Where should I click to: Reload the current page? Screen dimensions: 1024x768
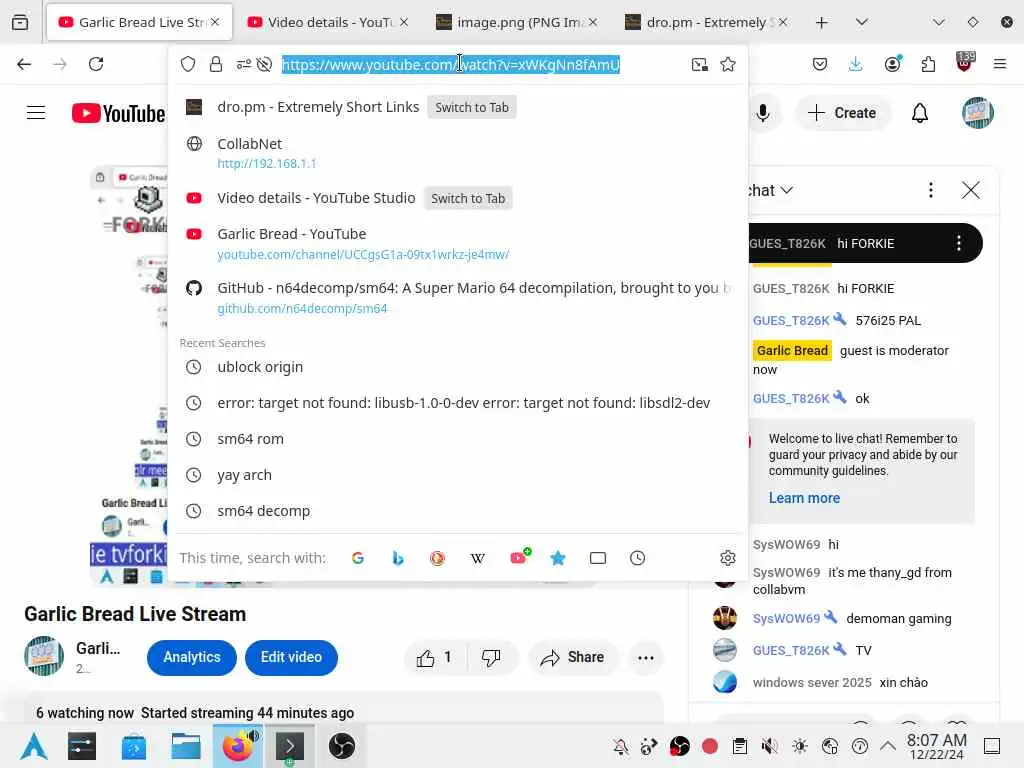(x=96, y=64)
